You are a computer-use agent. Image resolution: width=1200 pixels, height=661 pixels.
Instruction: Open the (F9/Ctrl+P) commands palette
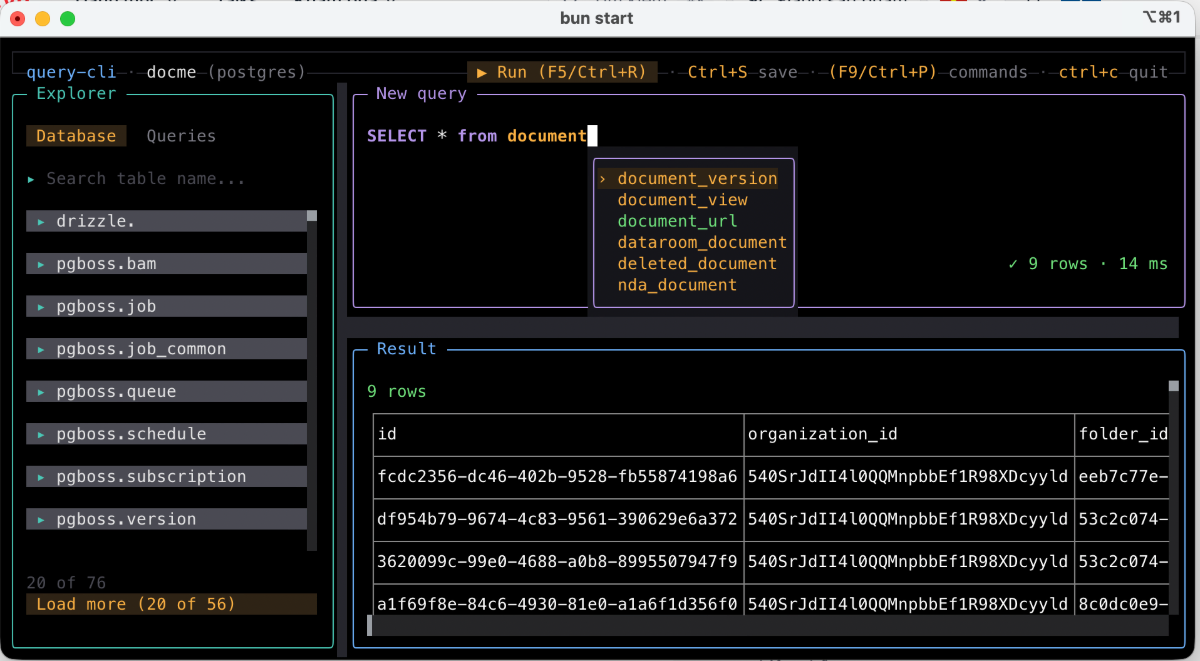click(x=928, y=72)
